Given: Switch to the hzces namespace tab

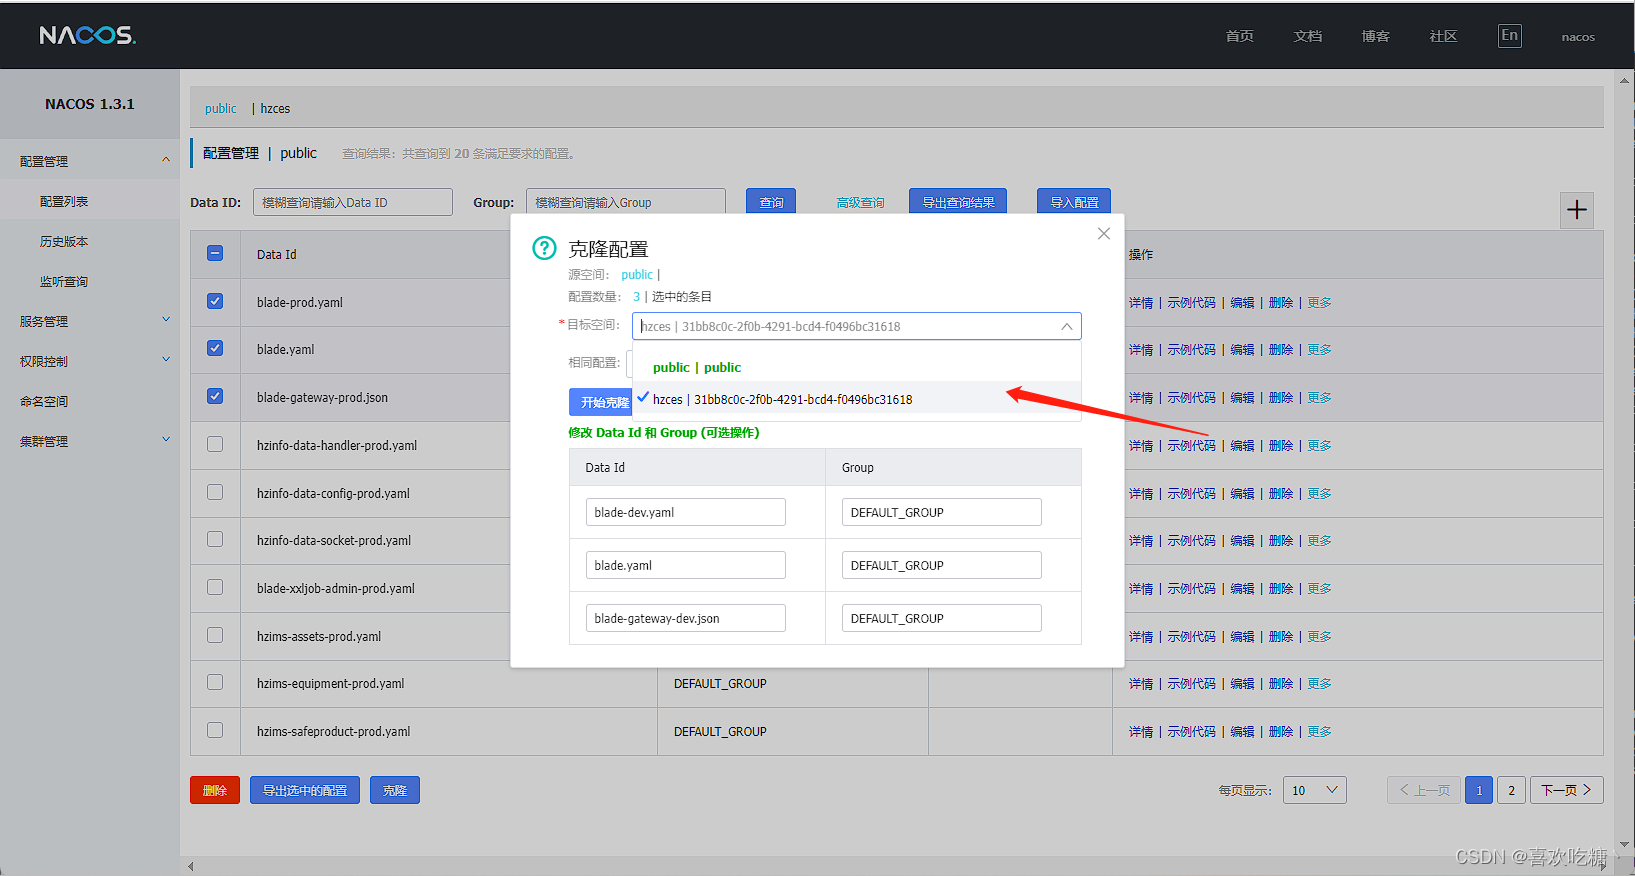Looking at the screenshot, I should 275,108.
